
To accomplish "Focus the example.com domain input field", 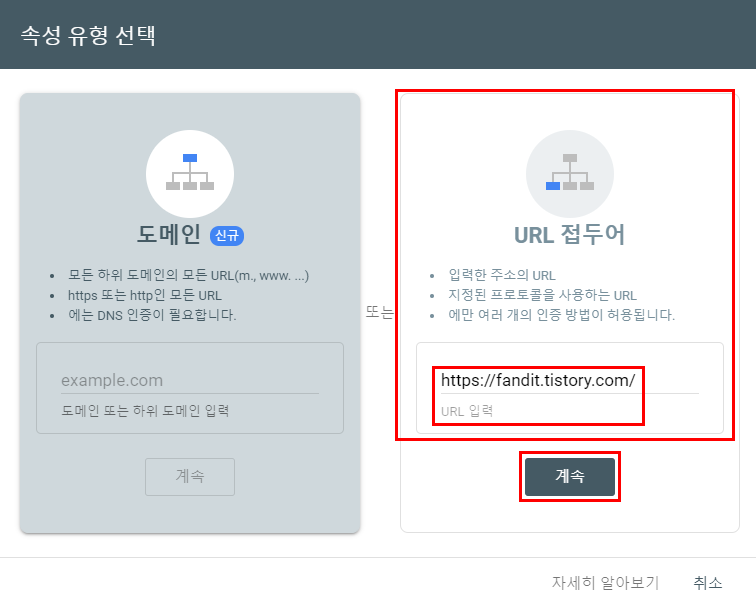I will pyautogui.click(x=190, y=381).
